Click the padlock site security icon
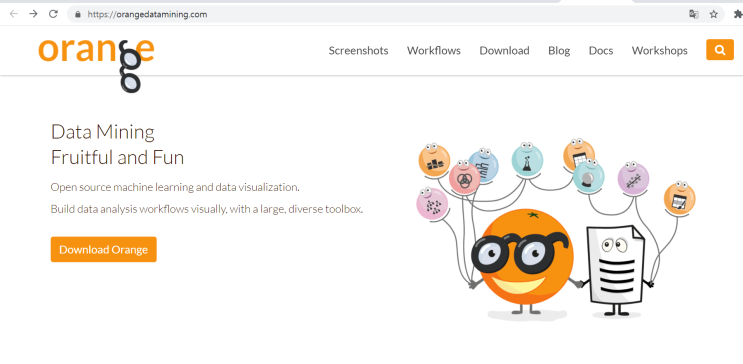 point(78,14)
